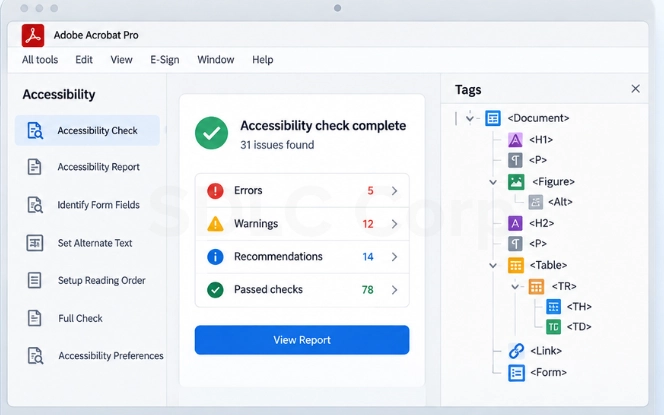Click the Recommendations count 14
The image size is (664, 415).
(x=368, y=257)
